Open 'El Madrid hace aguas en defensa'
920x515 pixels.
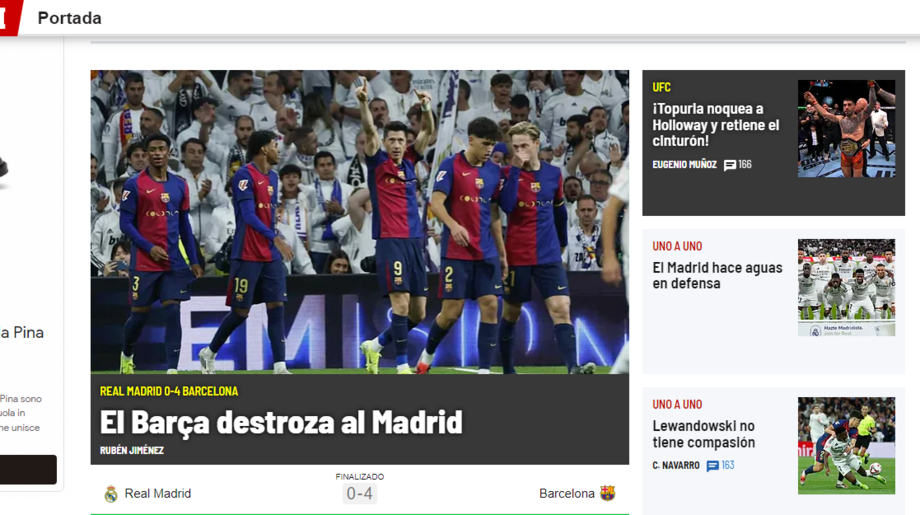click(717, 276)
